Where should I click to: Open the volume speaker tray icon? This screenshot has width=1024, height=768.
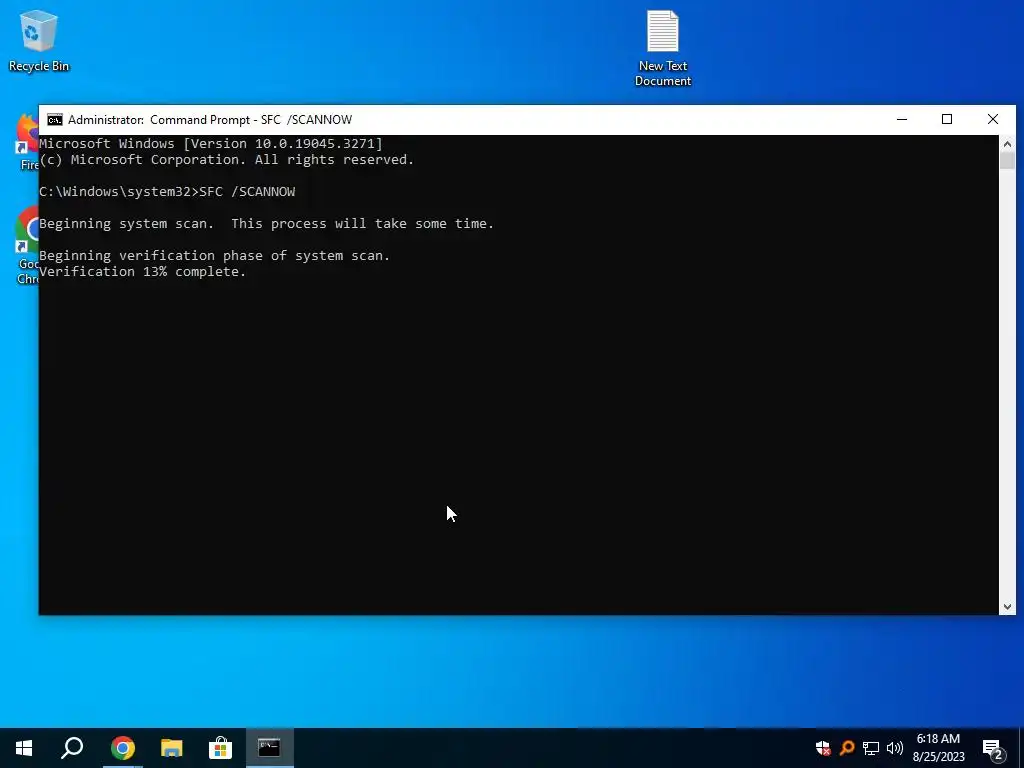click(895, 748)
